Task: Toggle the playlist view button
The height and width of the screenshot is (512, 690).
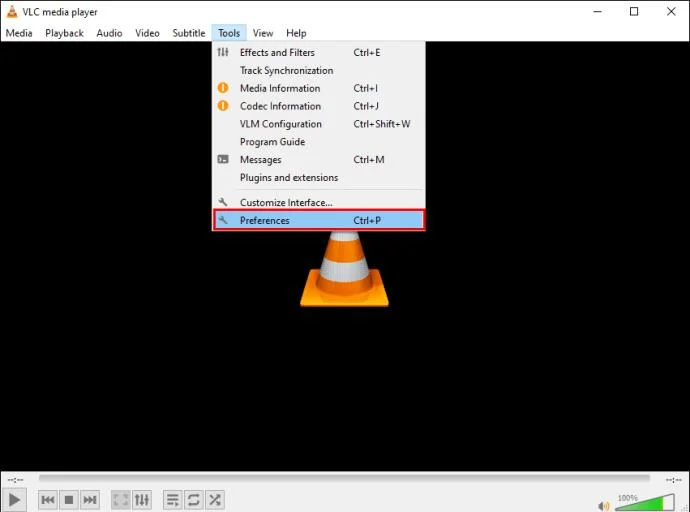Action: click(172, 500)
